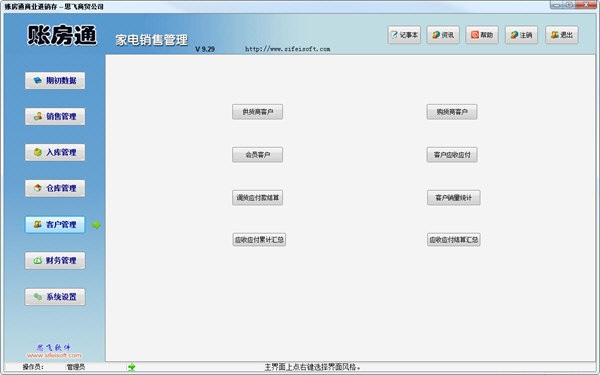Open the 帮助 help button
The height and width of the screenshot is (375, 600).
tap(482, 35)
